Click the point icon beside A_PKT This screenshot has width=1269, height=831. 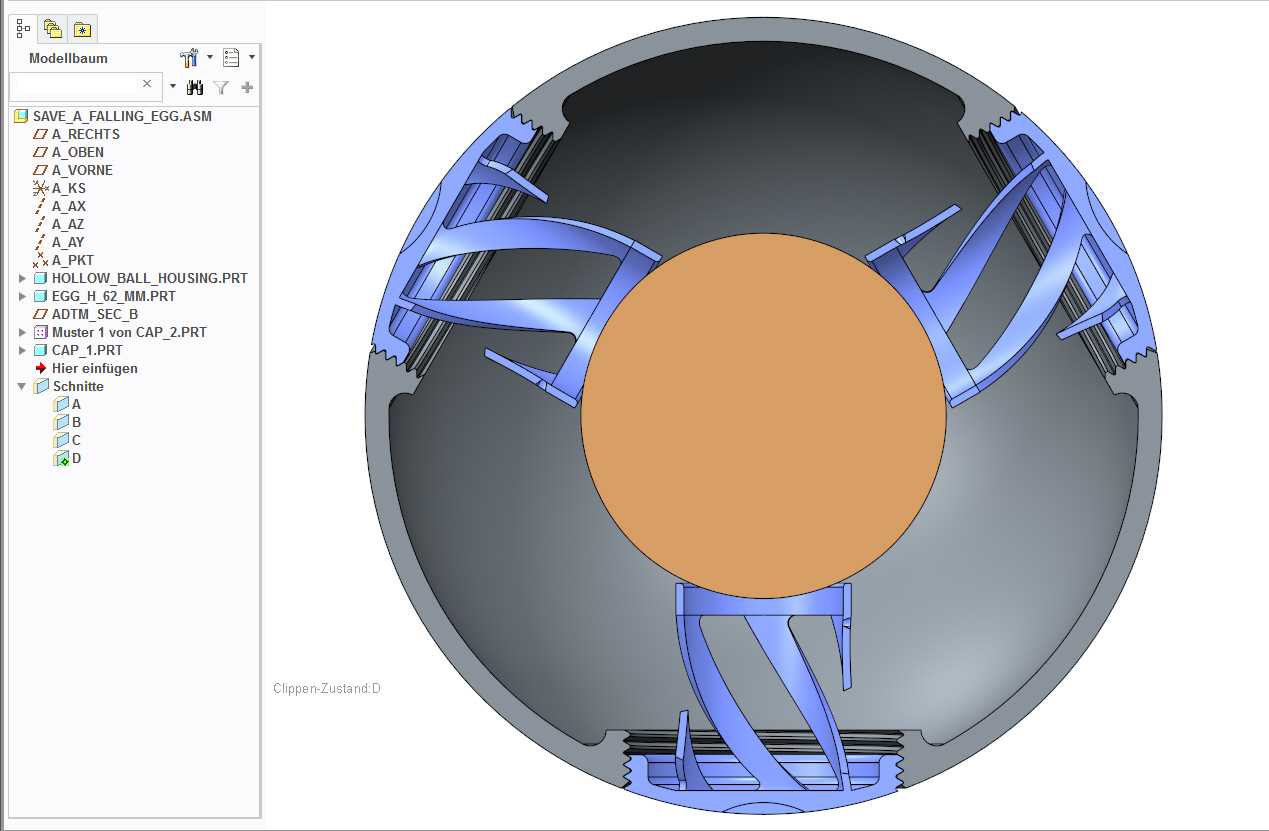[41, 260]
